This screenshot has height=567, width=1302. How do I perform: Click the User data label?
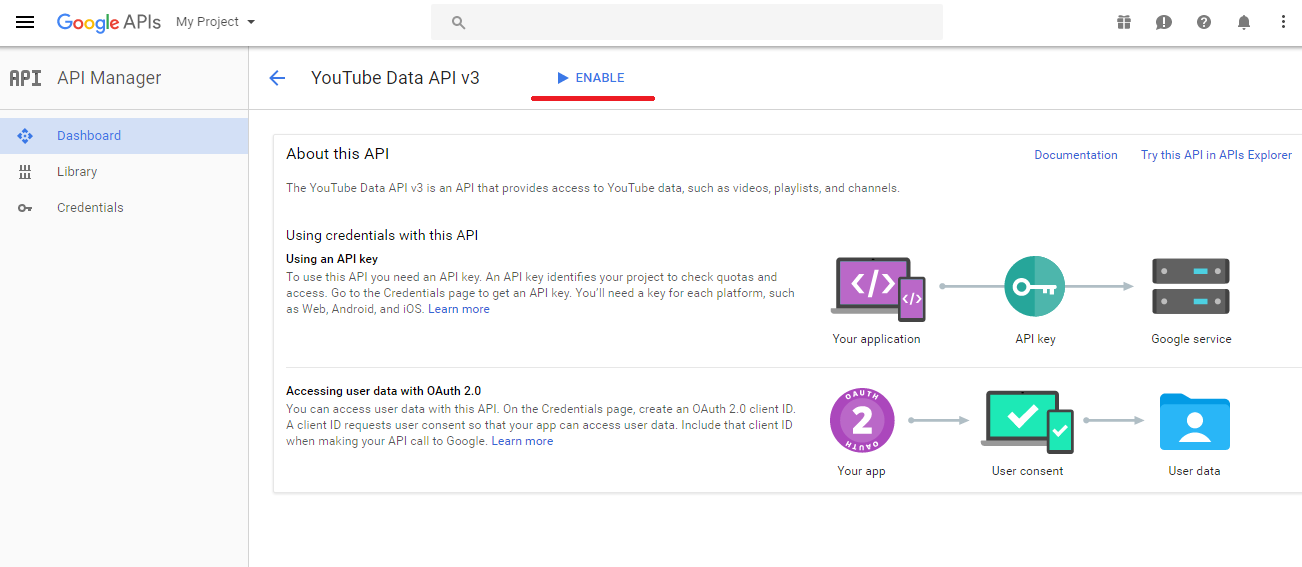[x=1194, y=471]
